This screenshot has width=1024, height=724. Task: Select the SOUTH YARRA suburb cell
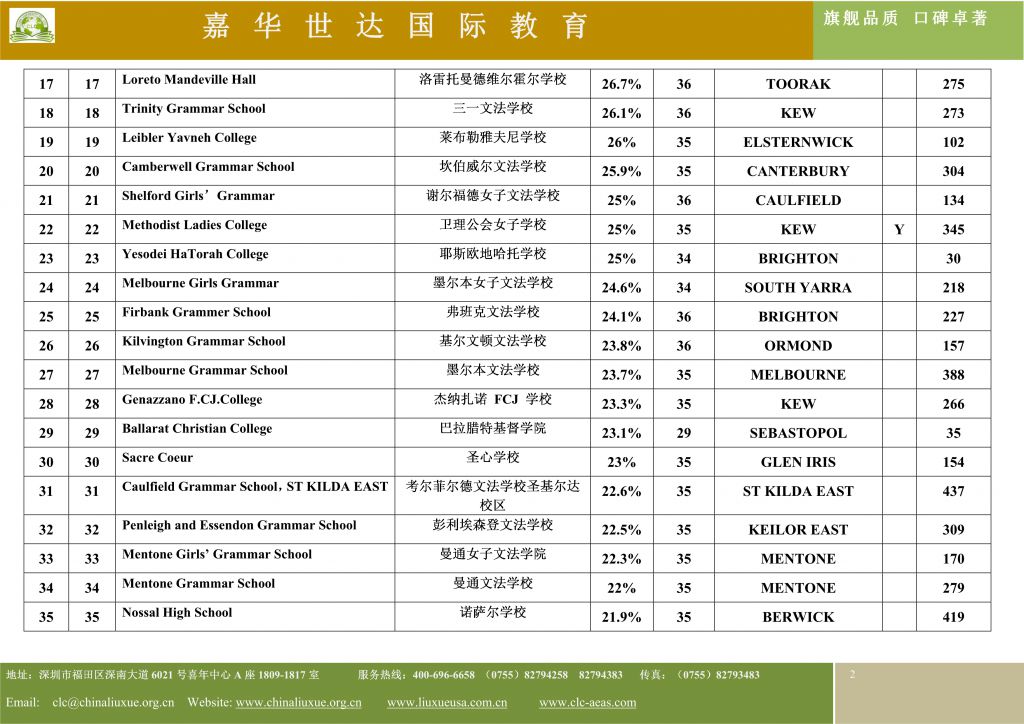(x=797, y=288)
